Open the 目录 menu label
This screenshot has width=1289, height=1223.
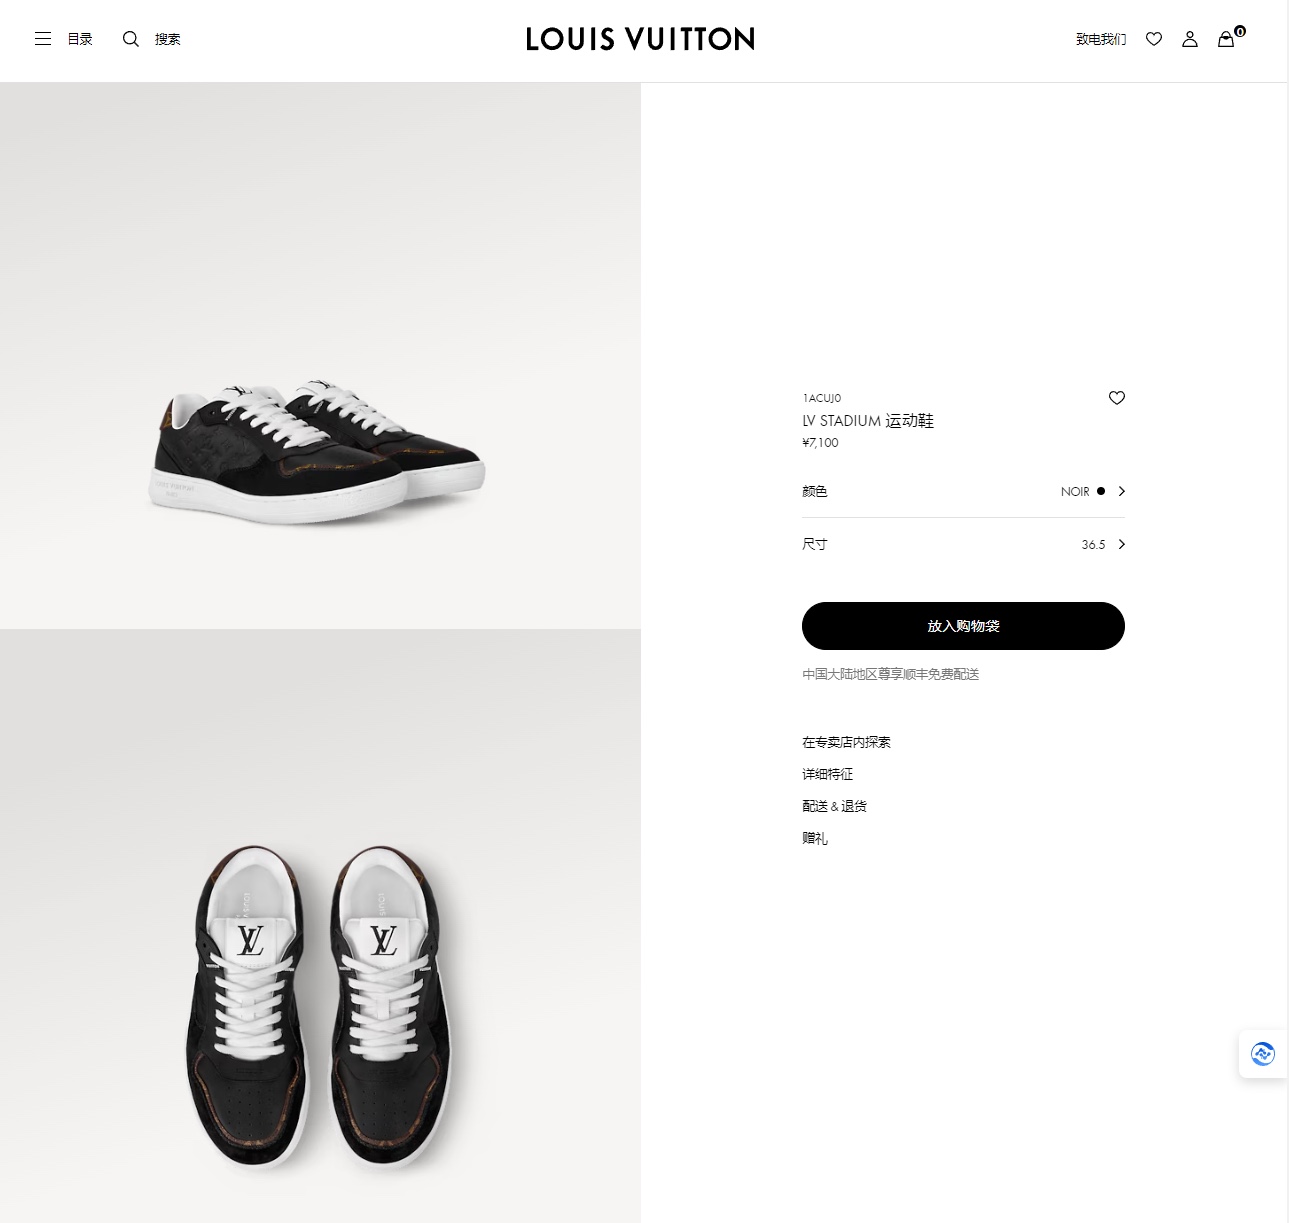click(80, 39)
